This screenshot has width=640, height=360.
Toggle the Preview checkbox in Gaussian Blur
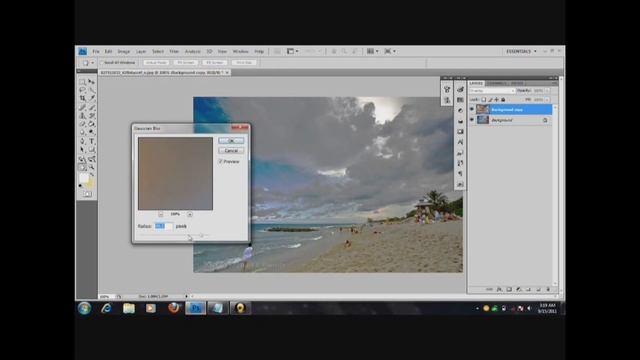tap(220, 162)
